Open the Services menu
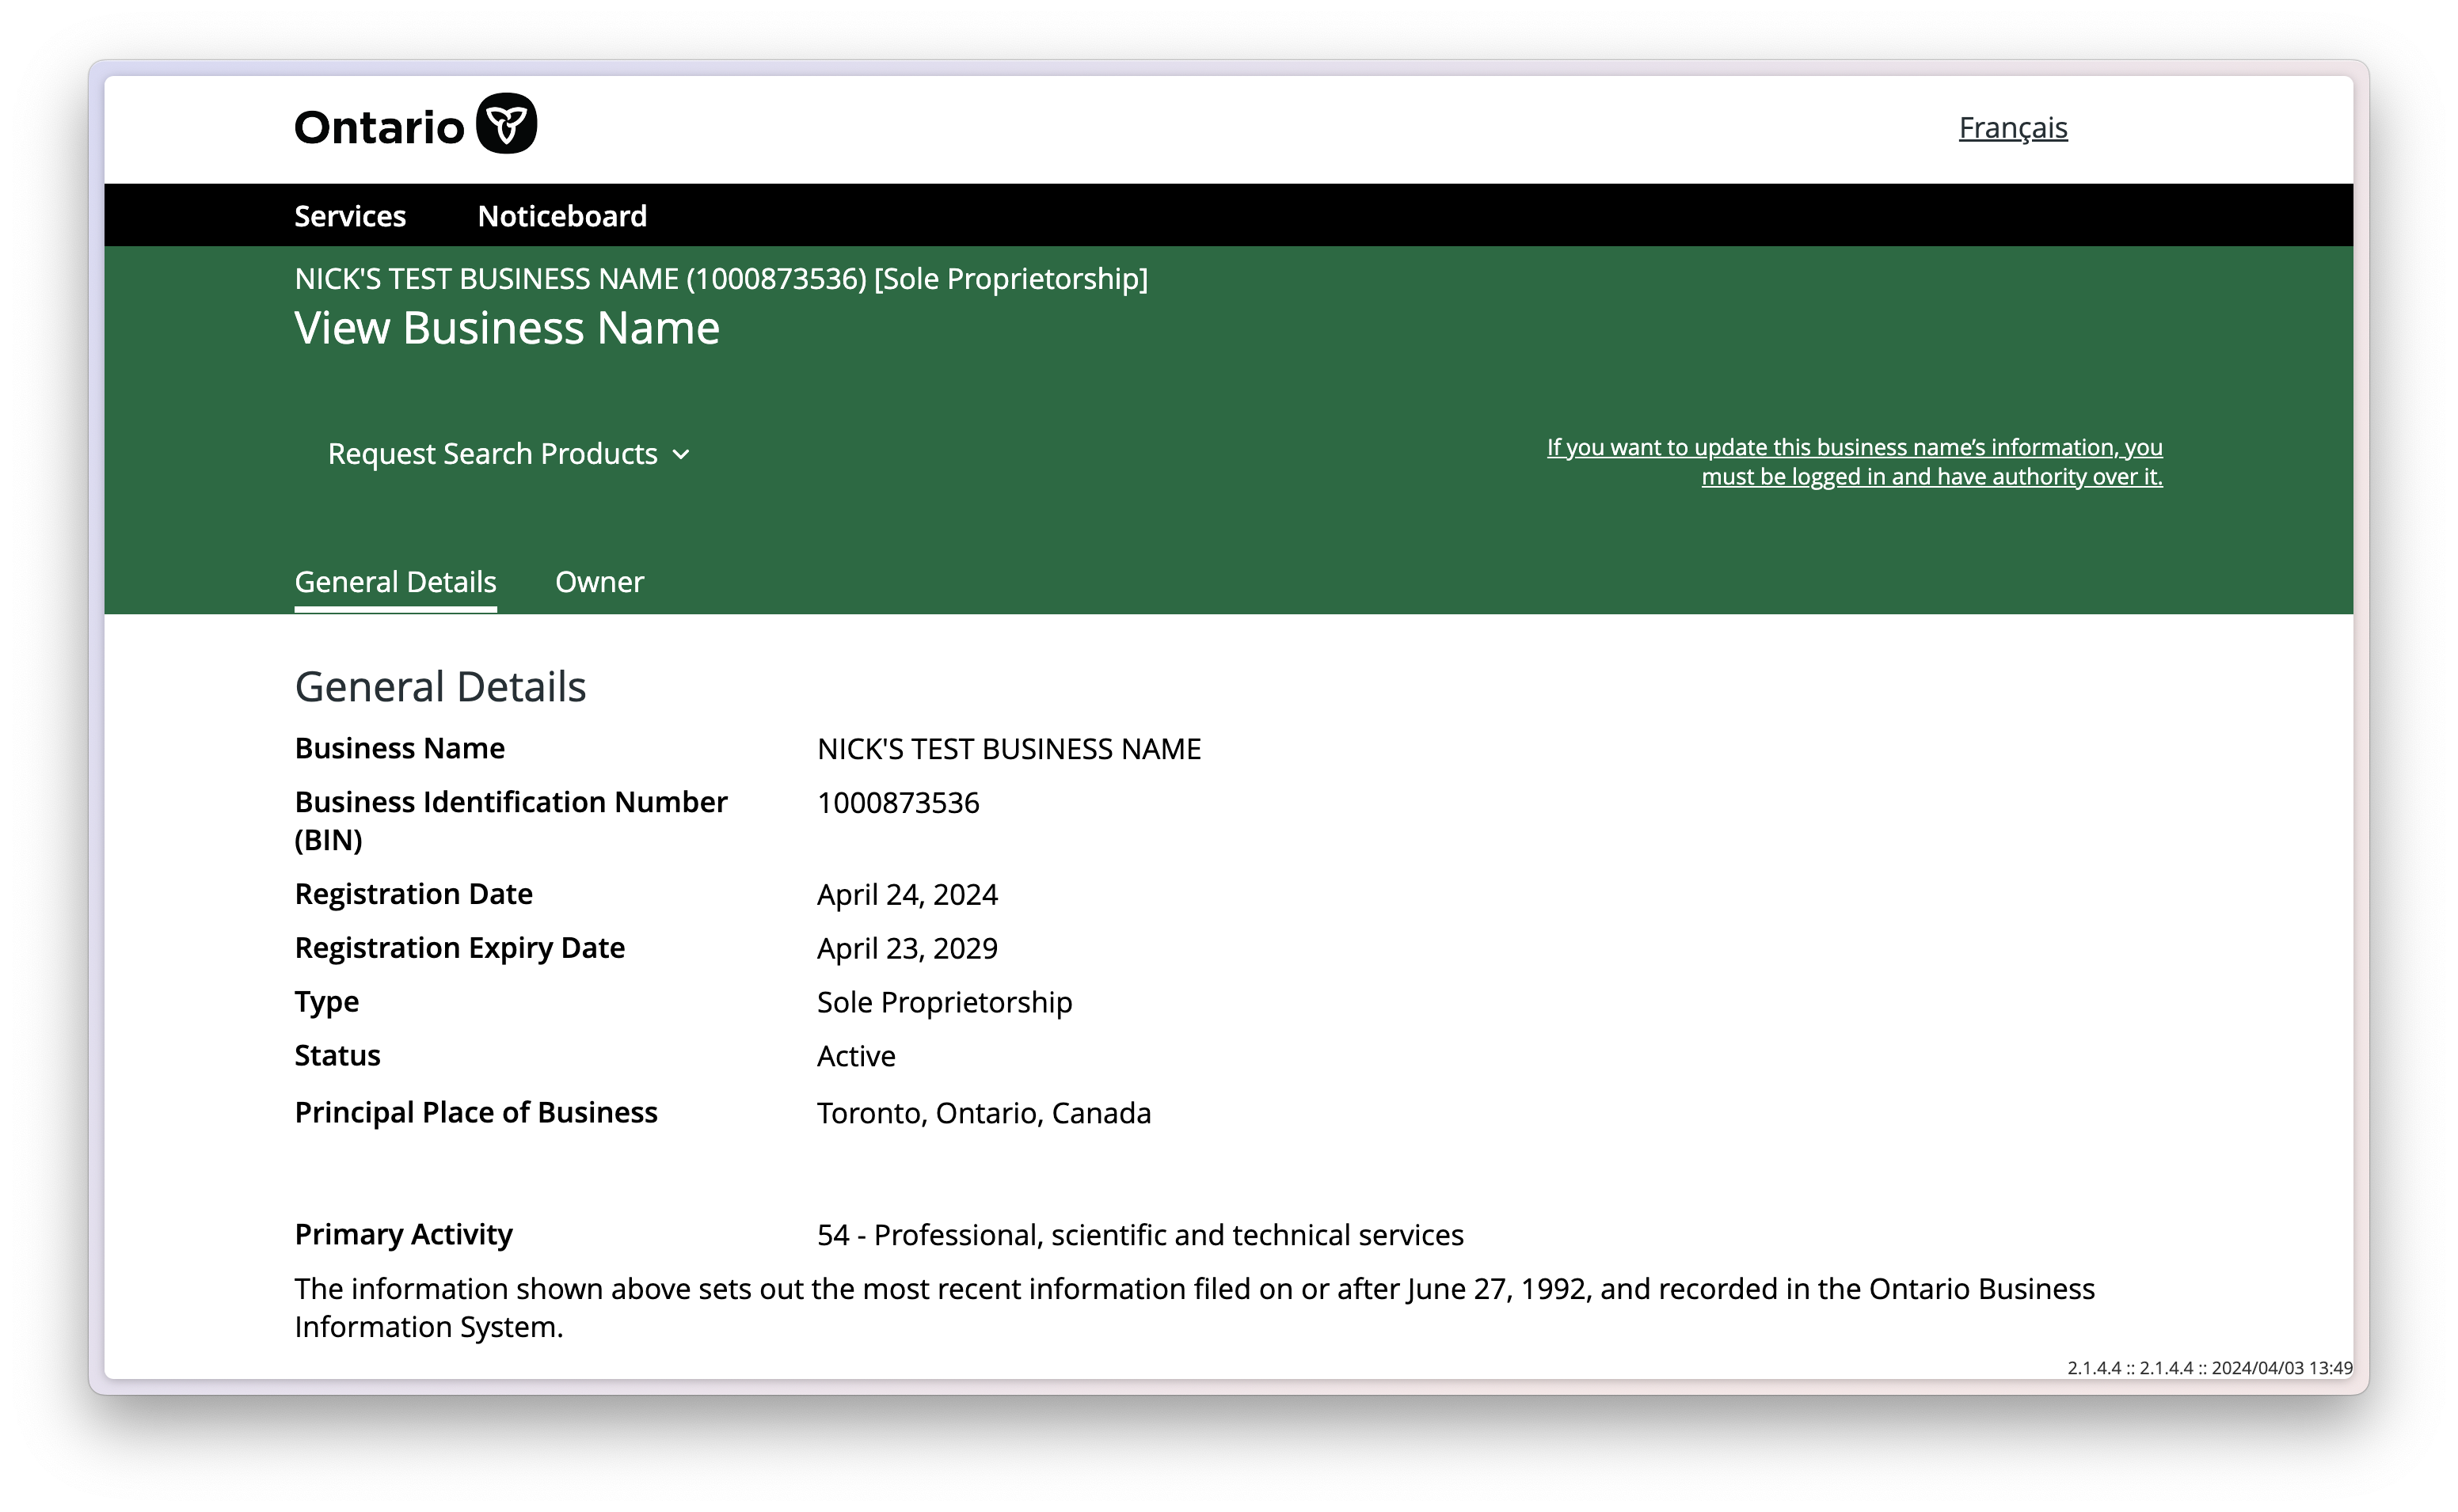 click(x=350, y=216)
